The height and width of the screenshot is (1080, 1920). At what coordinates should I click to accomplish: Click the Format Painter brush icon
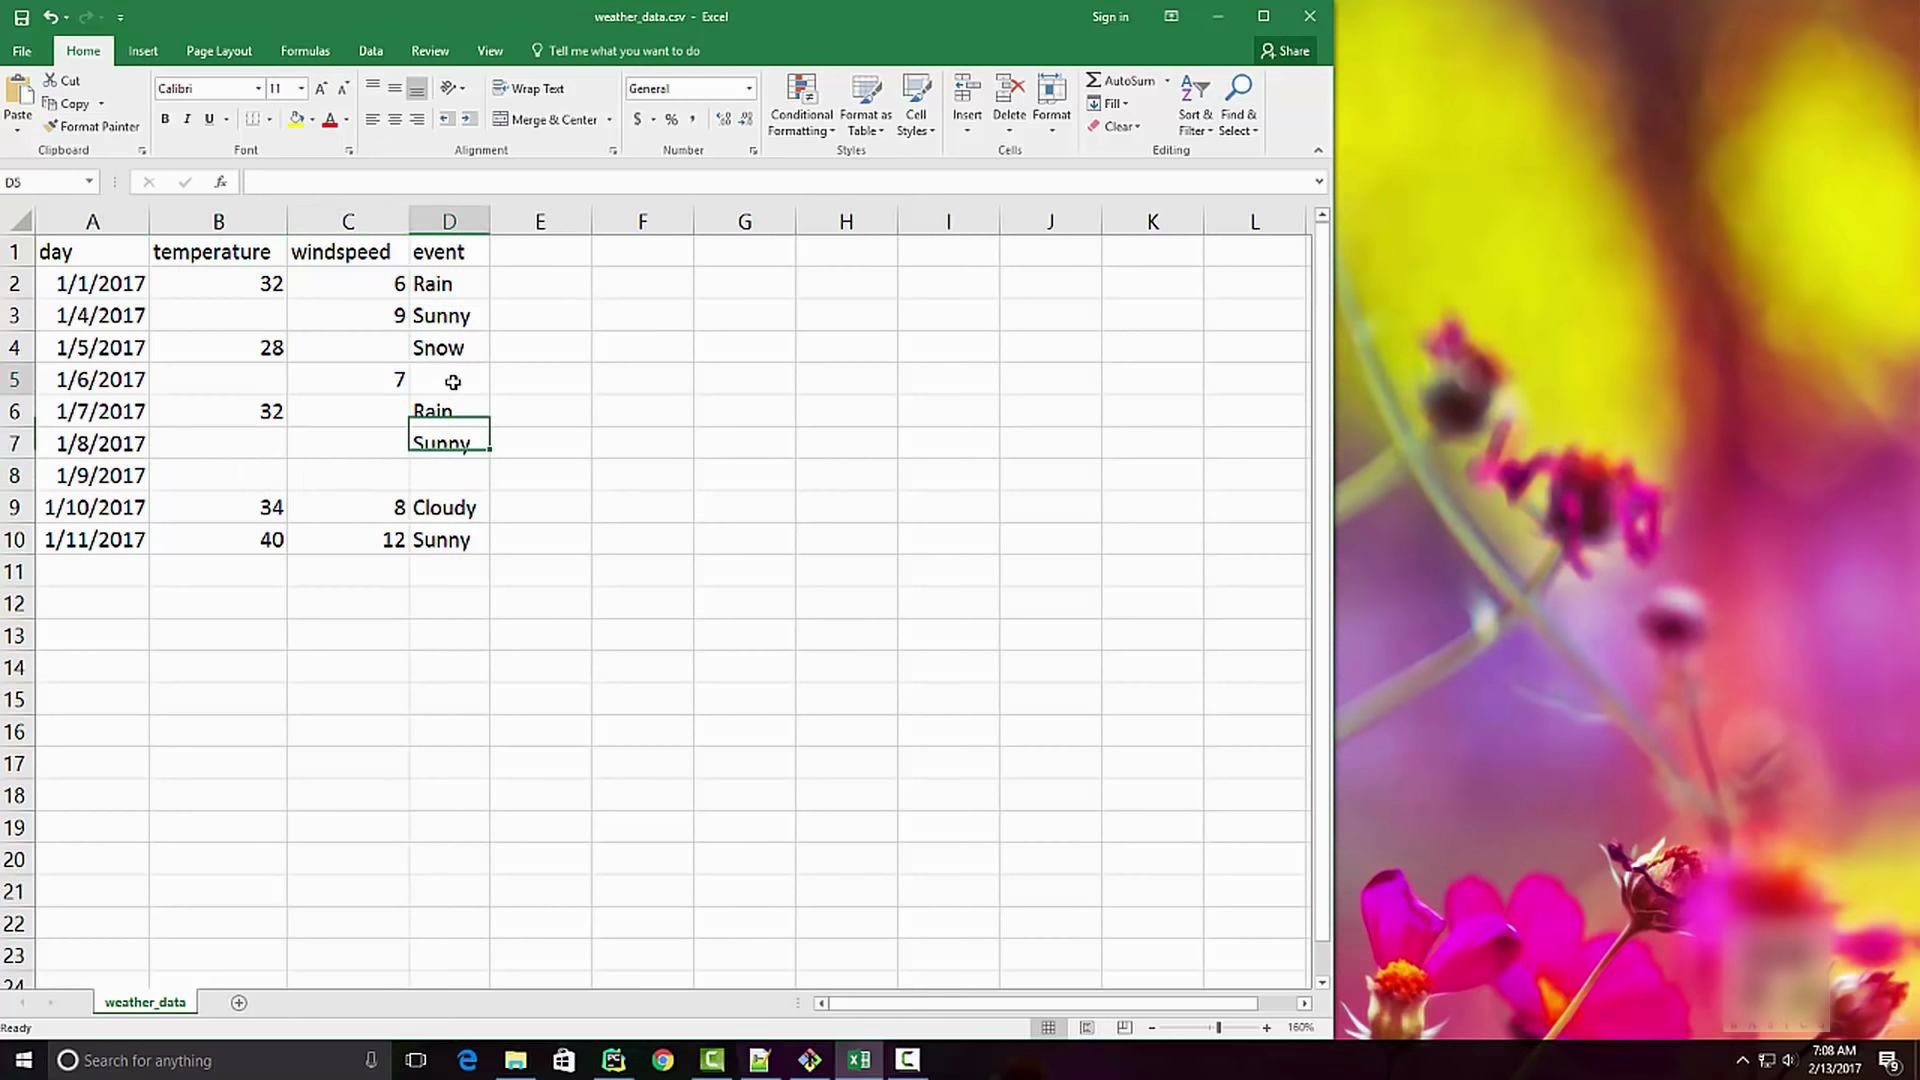pyautogui.click(x=51, y=126)
